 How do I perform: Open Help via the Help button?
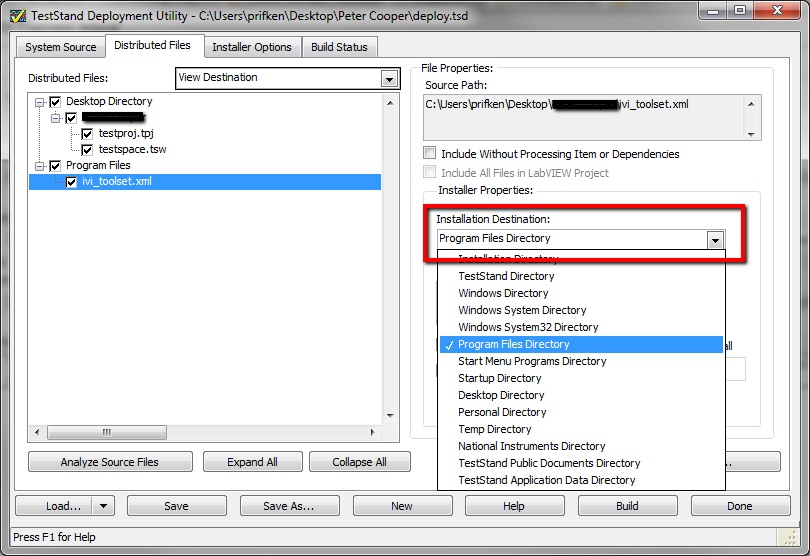click(x=515, y=506)
